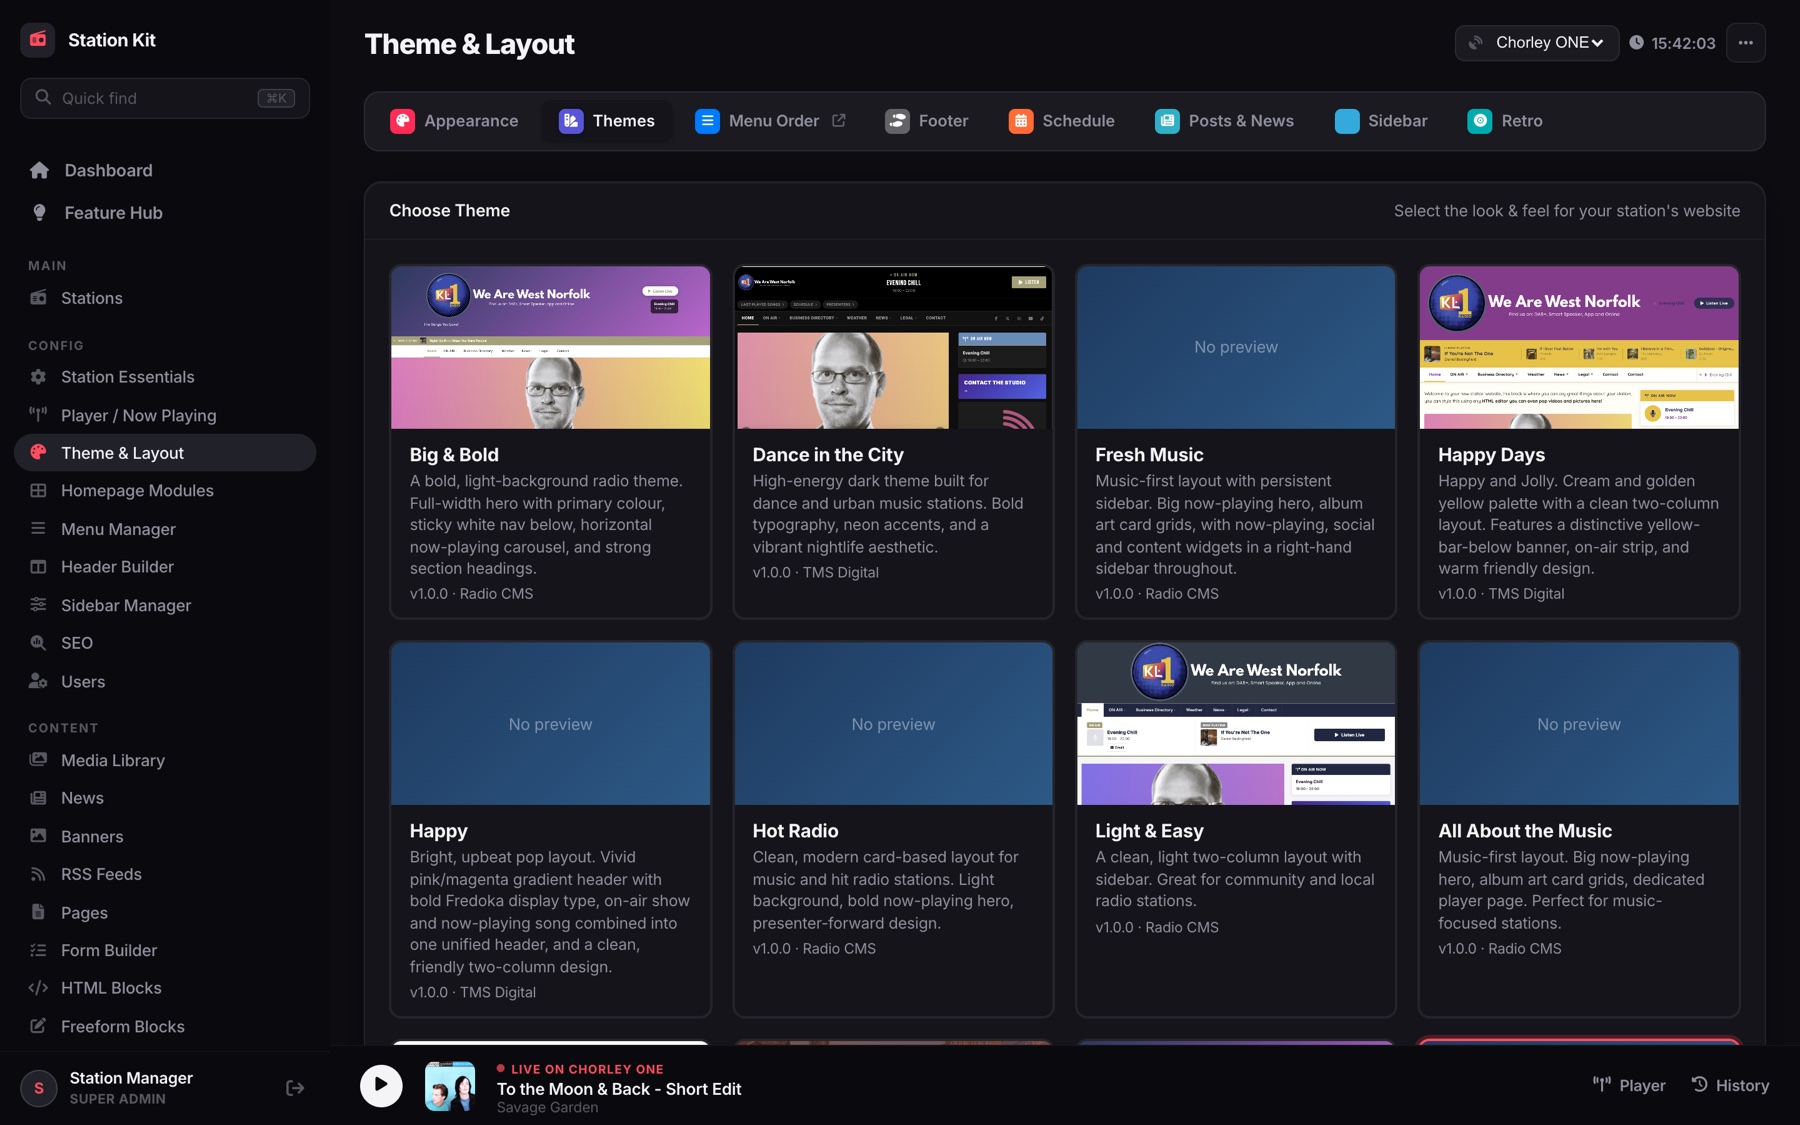Open Dashboard via its home icon
Screen dimensions: 1800x1125
[x=39, y=171]
